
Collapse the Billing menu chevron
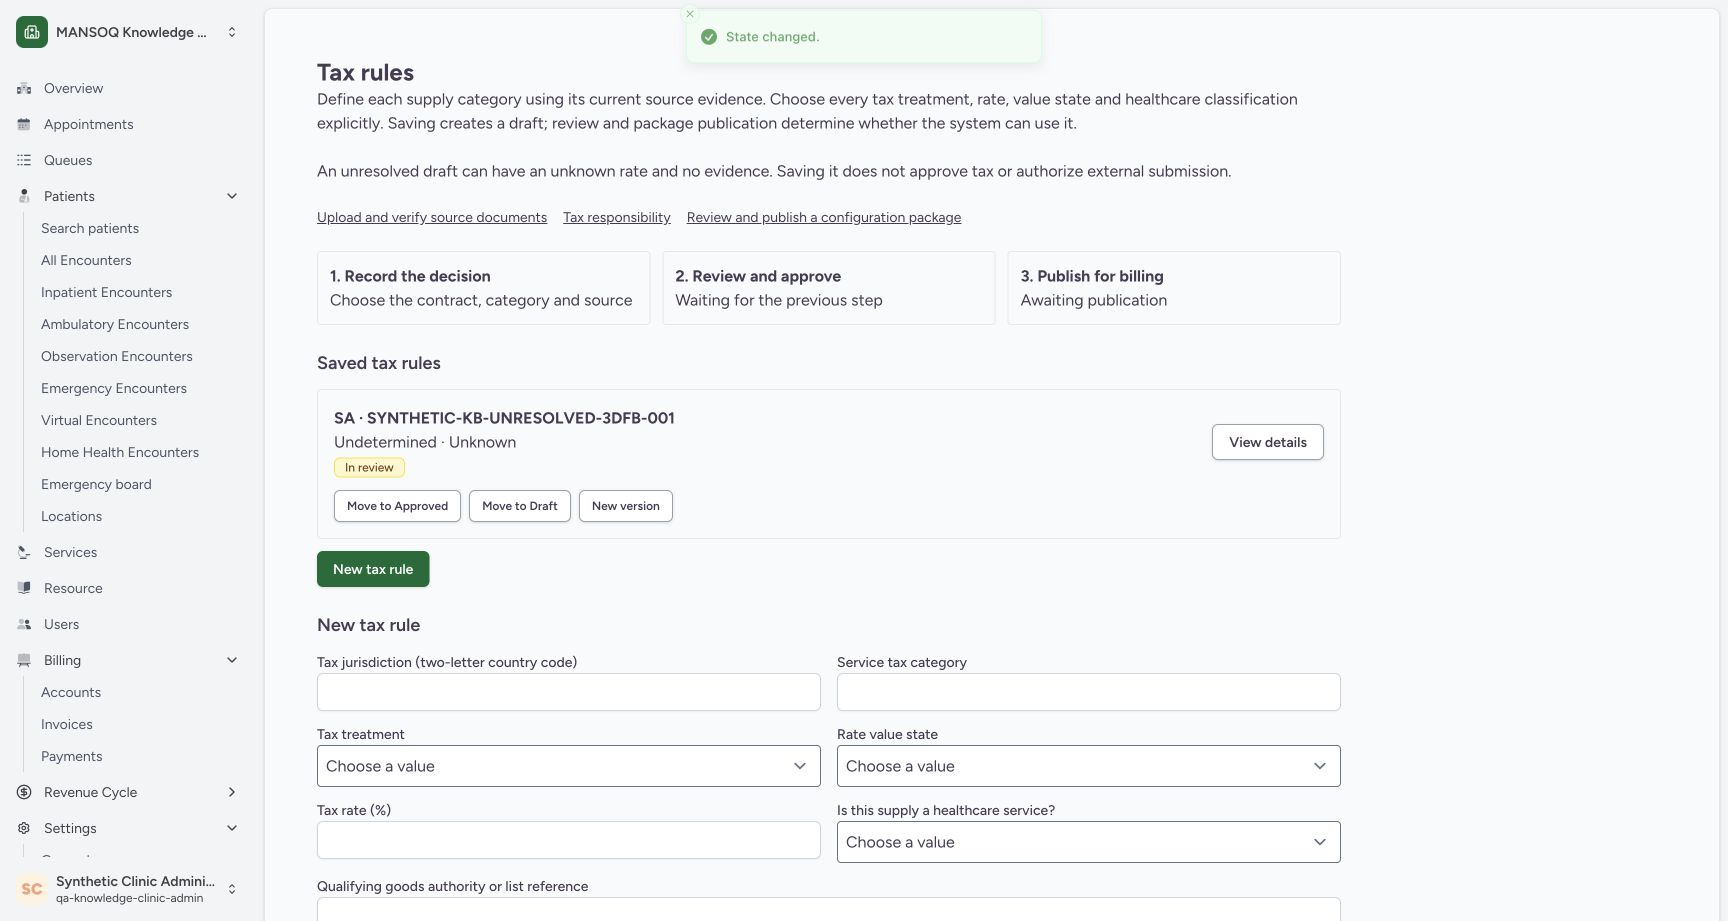pos(232,660)
